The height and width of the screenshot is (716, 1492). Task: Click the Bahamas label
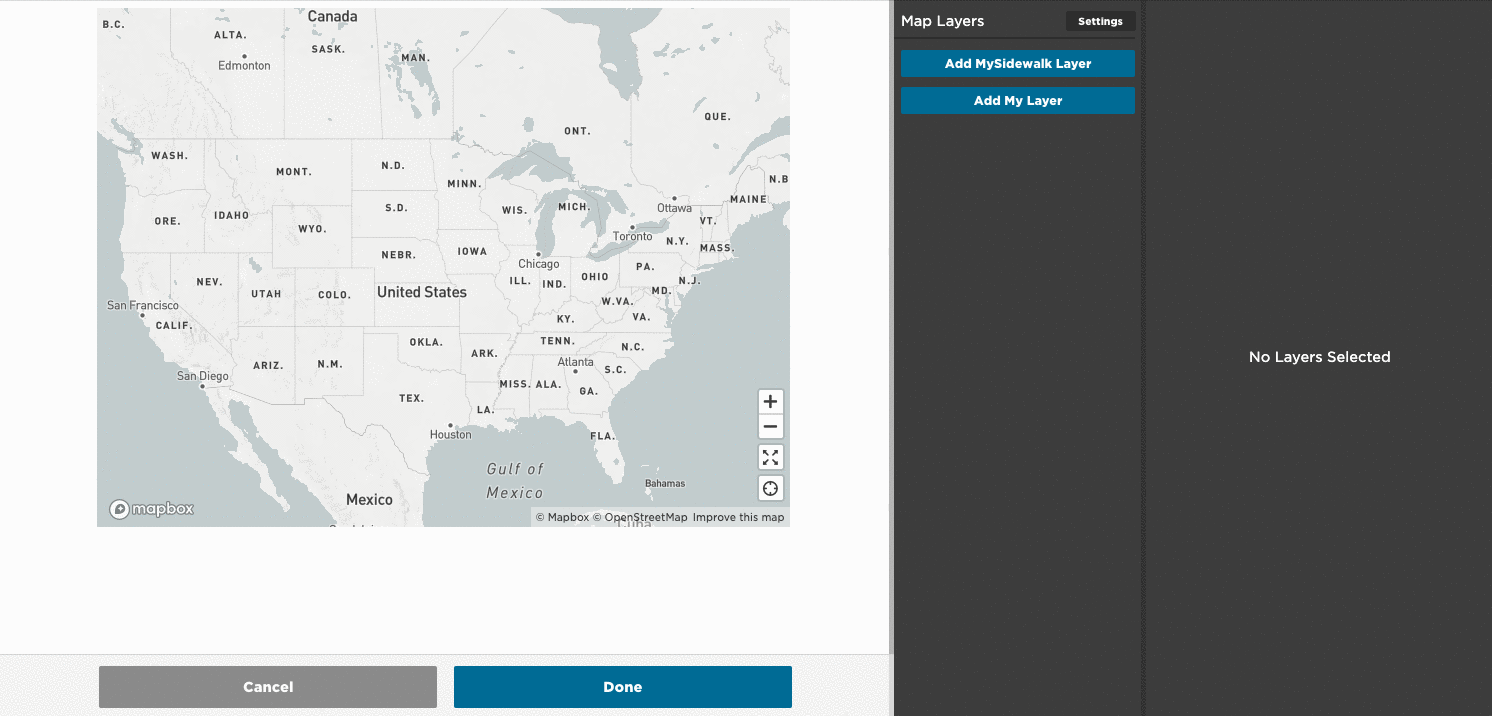coord(665,483)
